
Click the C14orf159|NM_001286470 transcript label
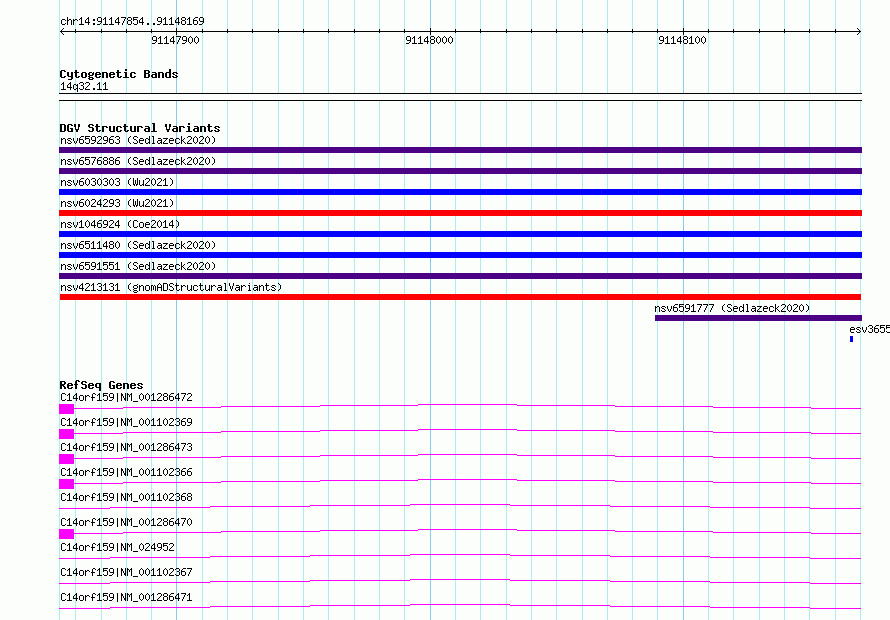[126, 522]
